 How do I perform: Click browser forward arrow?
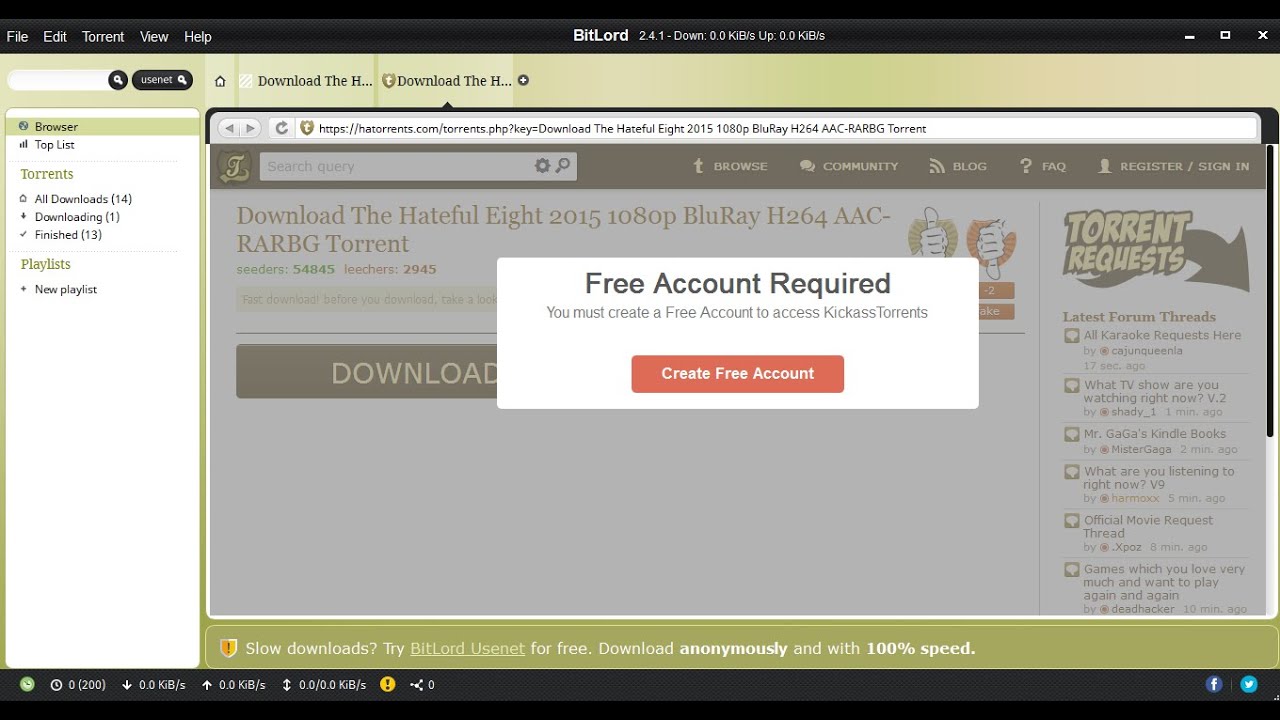[x=250, y=128]
